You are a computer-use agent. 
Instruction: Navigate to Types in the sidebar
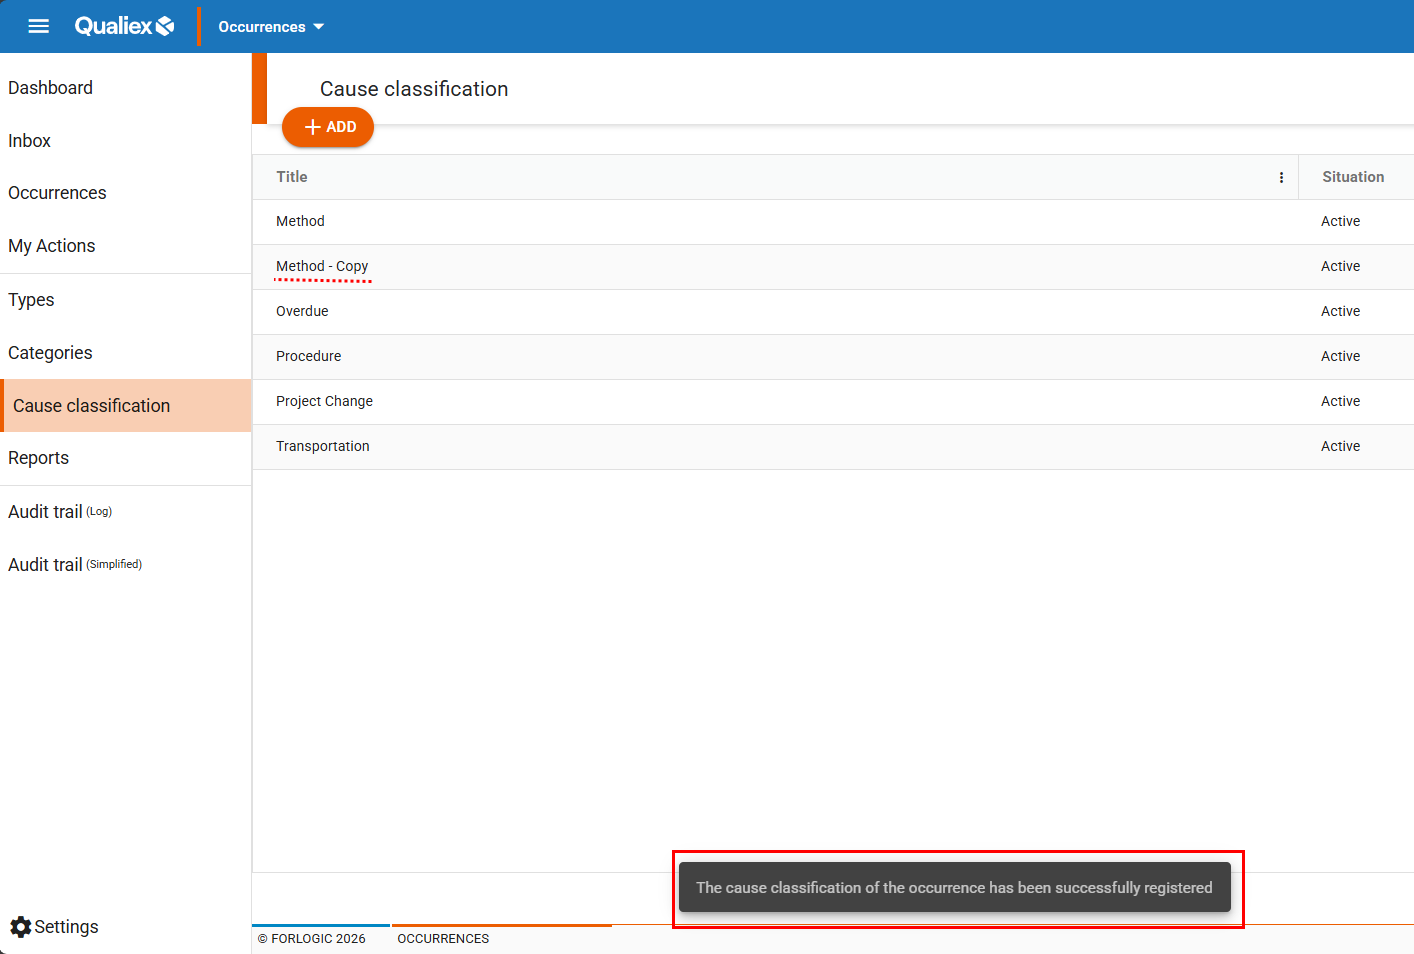pos(31,300)
